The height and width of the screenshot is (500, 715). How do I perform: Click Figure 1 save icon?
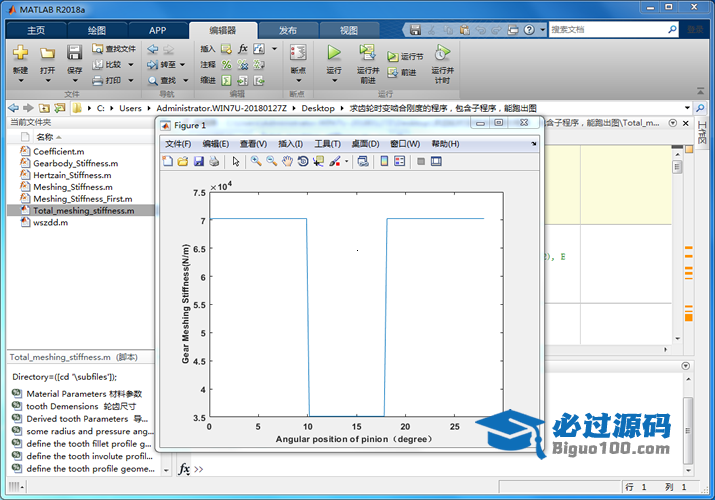click(x=198, y=161)
